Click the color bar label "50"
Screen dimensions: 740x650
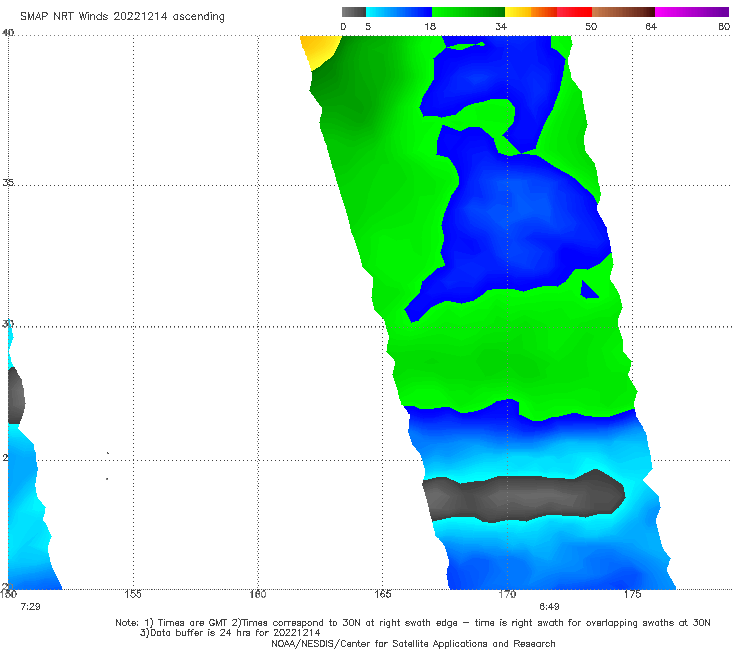tap(591, 26)
